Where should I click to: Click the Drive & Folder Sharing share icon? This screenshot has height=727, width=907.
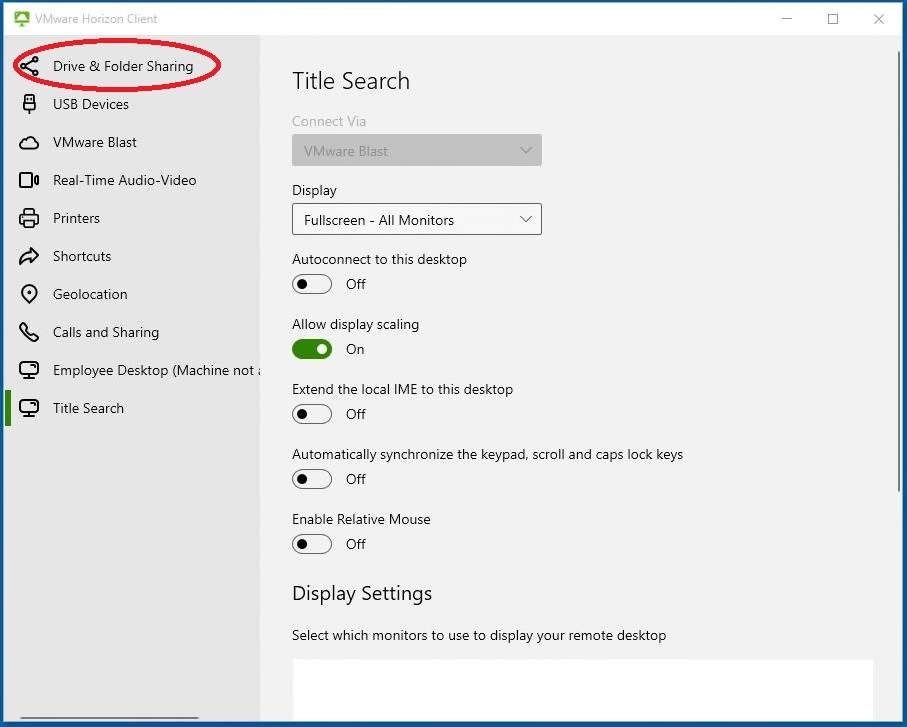29,66
